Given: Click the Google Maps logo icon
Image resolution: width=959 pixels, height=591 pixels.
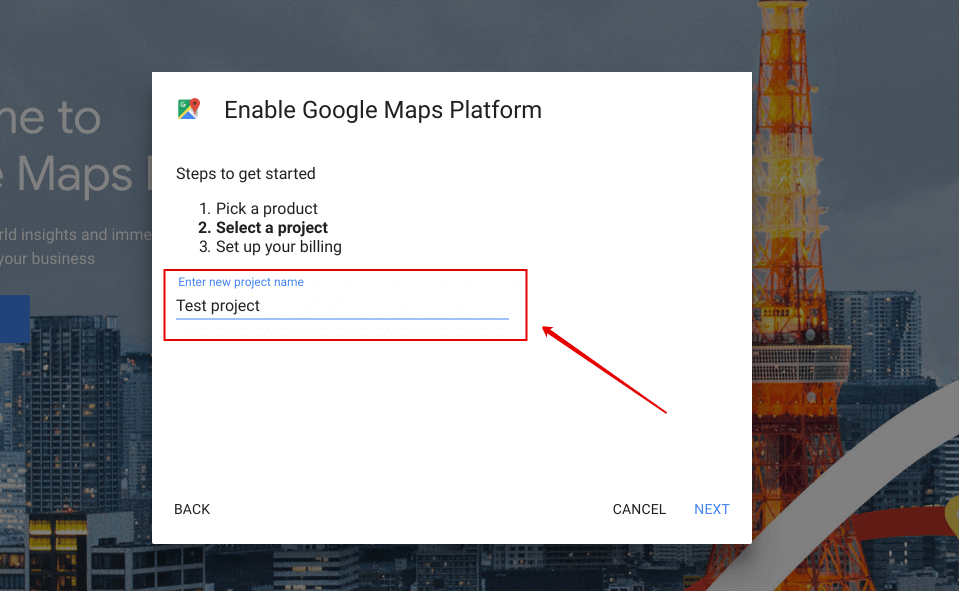Looking at the screenshot, I should (x=188, y=108).
